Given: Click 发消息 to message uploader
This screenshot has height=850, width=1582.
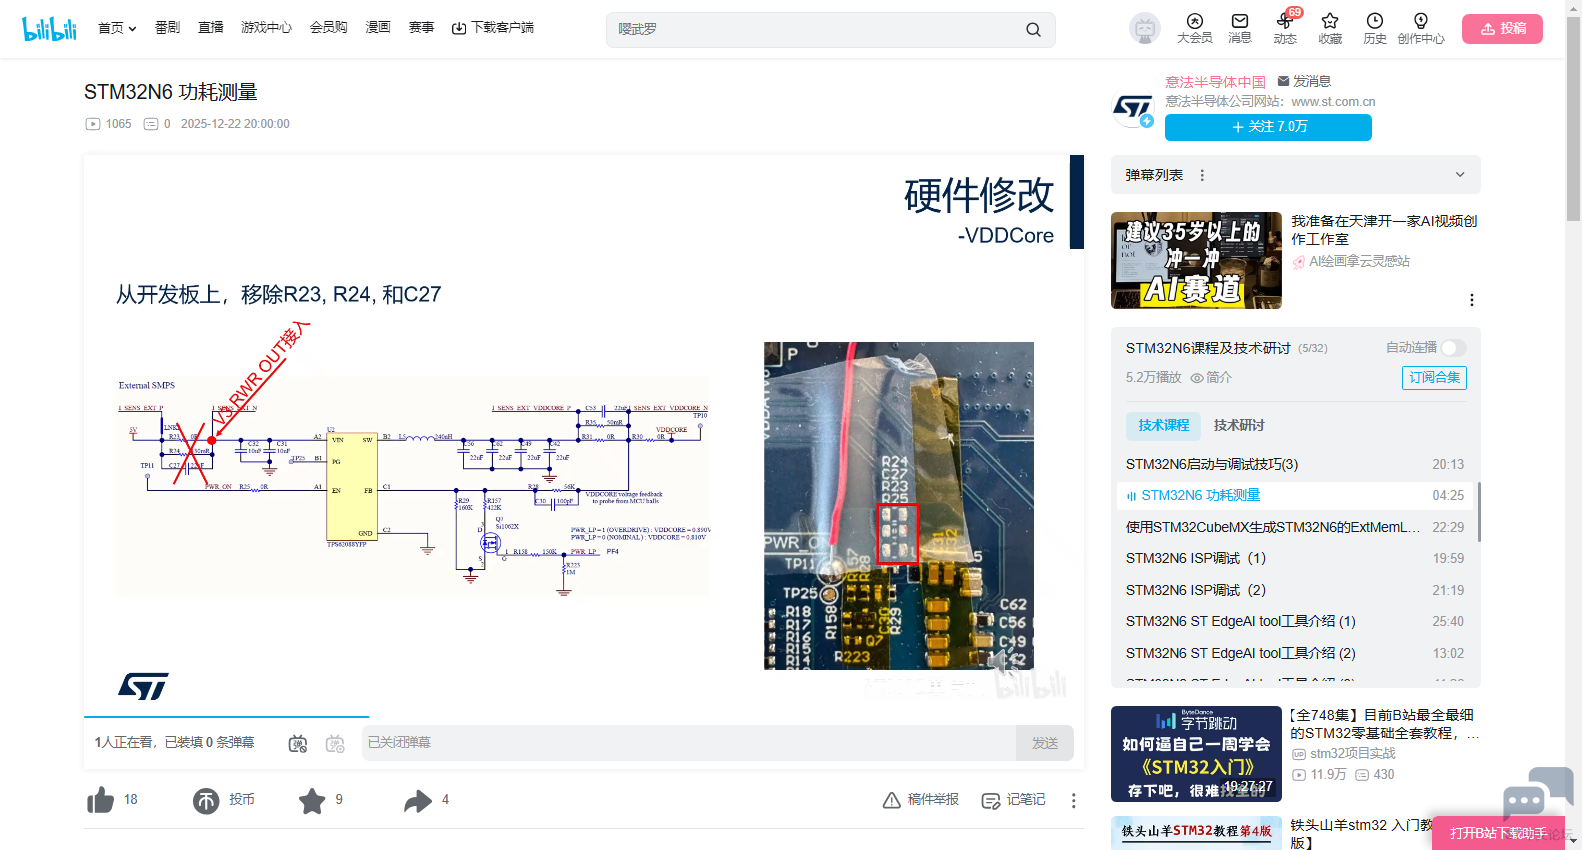Looking at the screenshot, I should click(x=1304, y=81).
